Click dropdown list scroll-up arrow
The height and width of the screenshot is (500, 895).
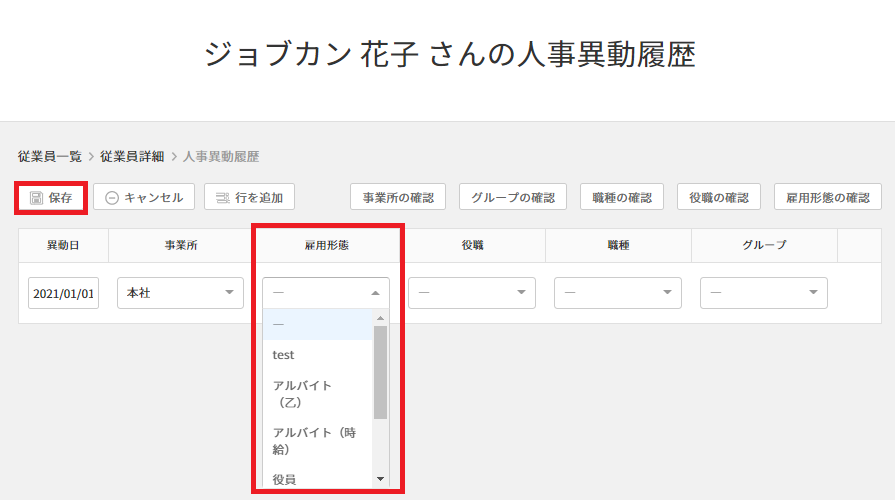(381, 318)
